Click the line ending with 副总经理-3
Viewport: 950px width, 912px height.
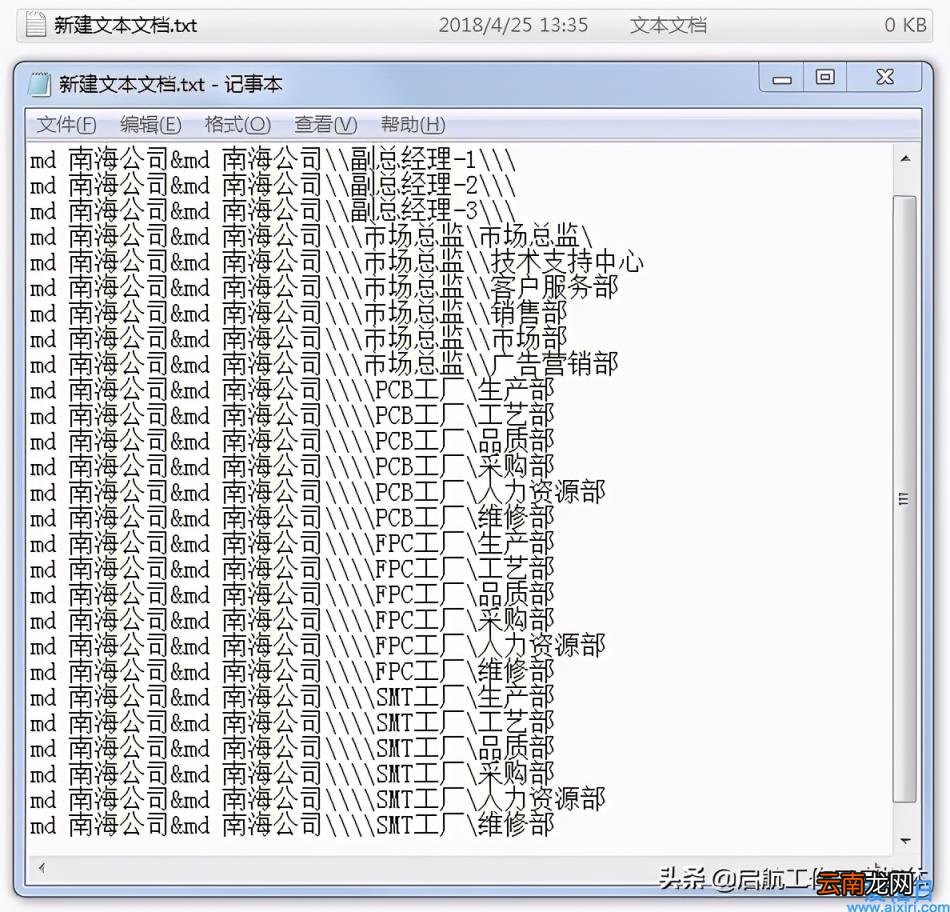[x=273, y=211]
